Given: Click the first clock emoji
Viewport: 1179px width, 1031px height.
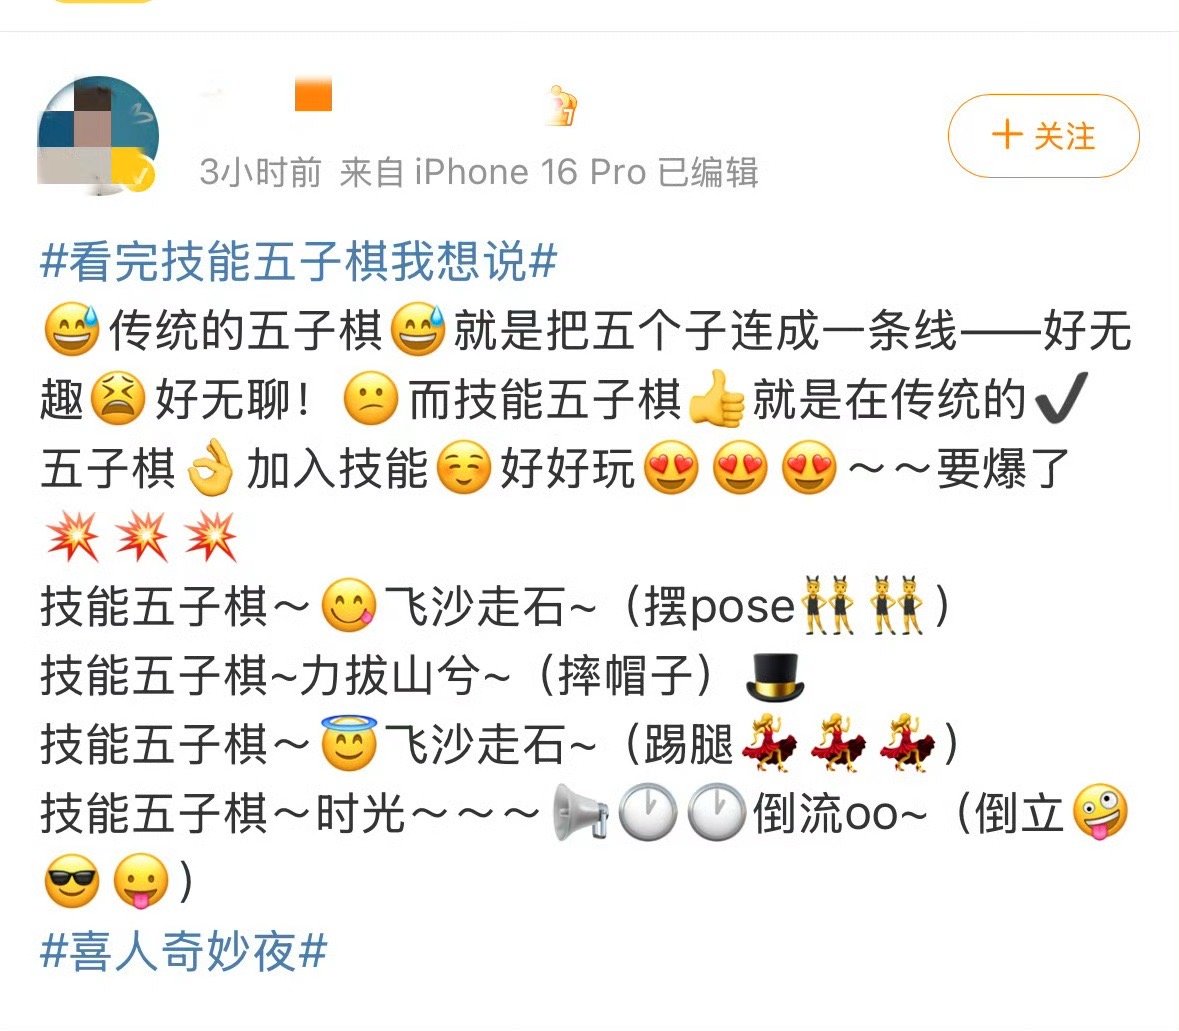Looking at the screenshot, I should (x=647, y=812).
